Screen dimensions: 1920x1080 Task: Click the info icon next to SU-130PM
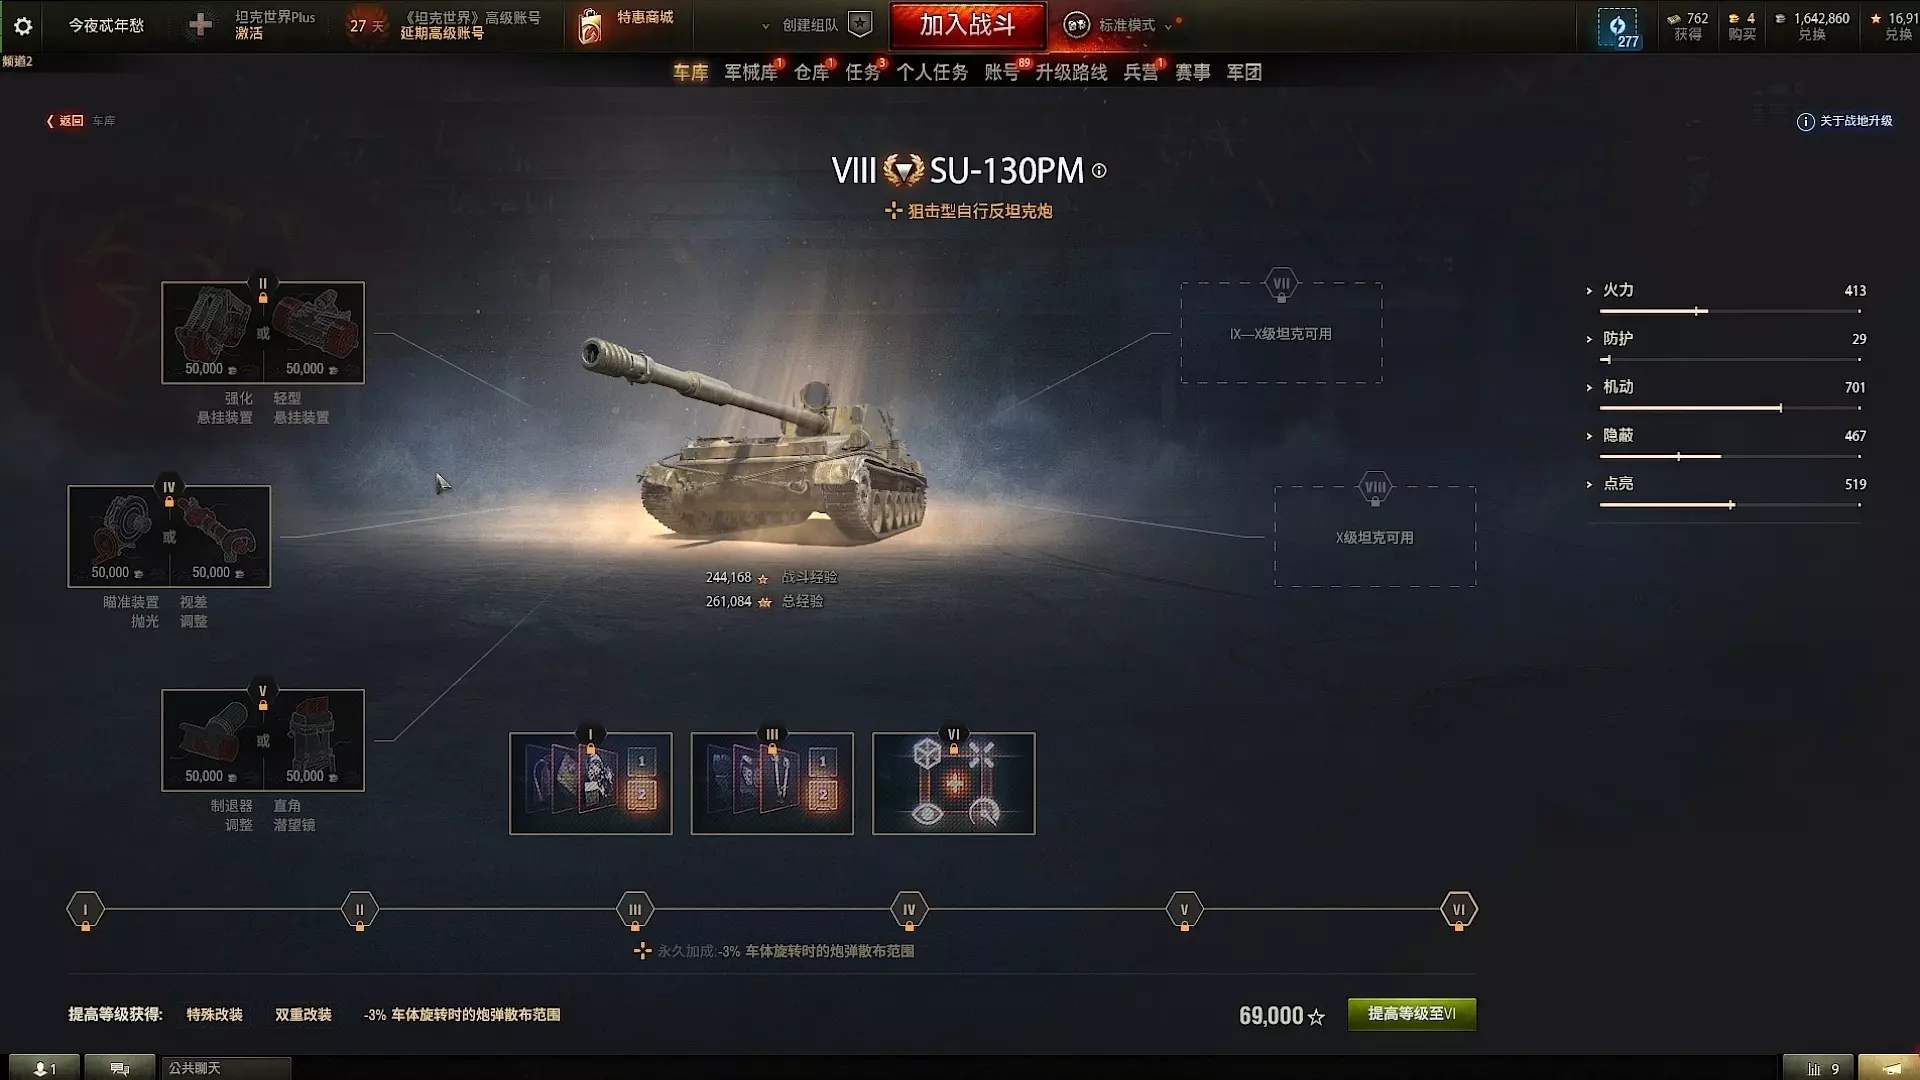point(1099,171)
